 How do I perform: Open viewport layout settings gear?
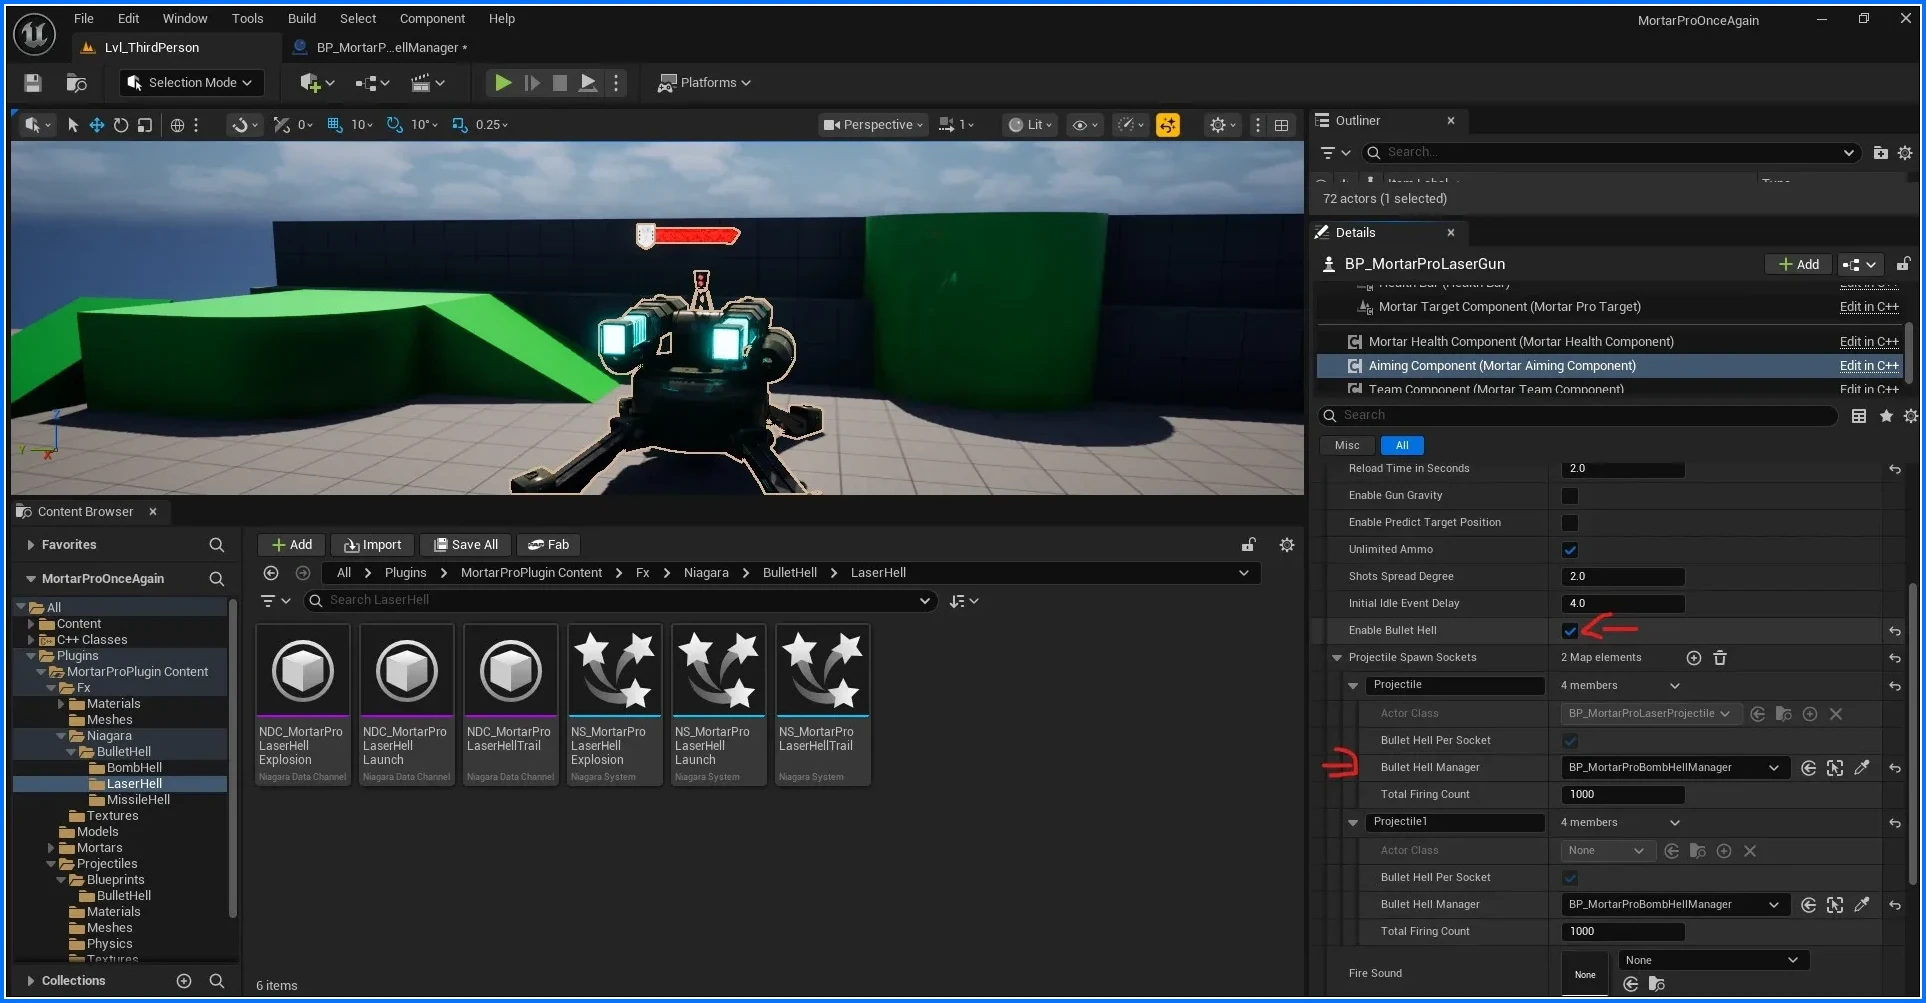click(x=1218, y=125)
